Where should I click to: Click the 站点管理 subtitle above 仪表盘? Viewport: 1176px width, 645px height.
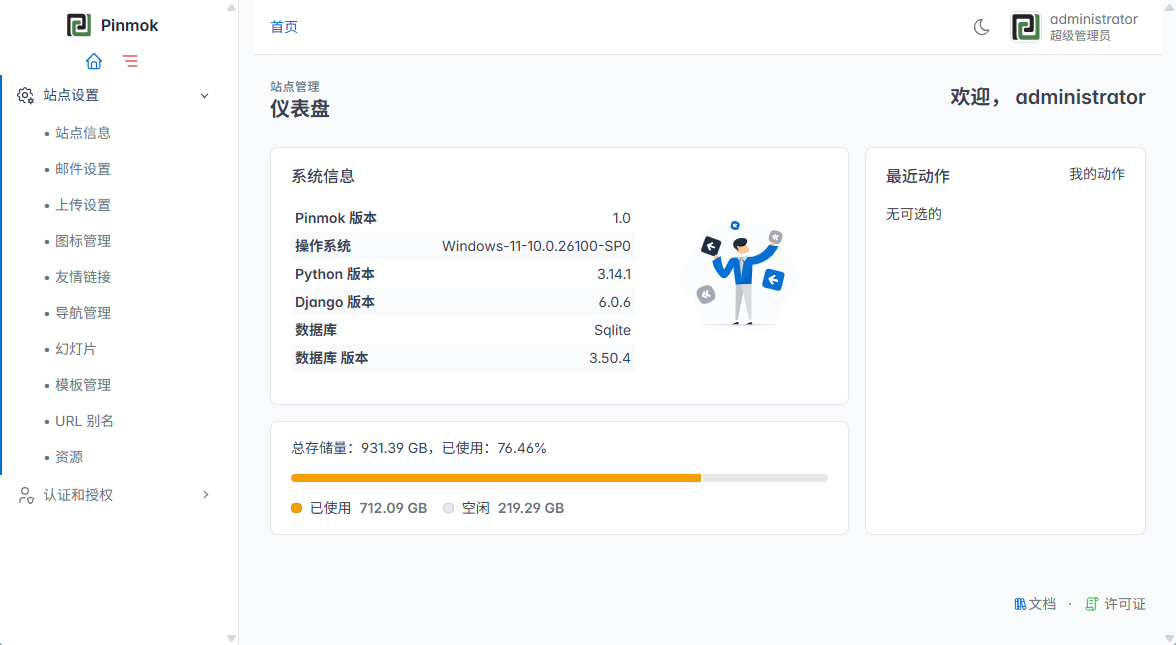click(295, 87)
